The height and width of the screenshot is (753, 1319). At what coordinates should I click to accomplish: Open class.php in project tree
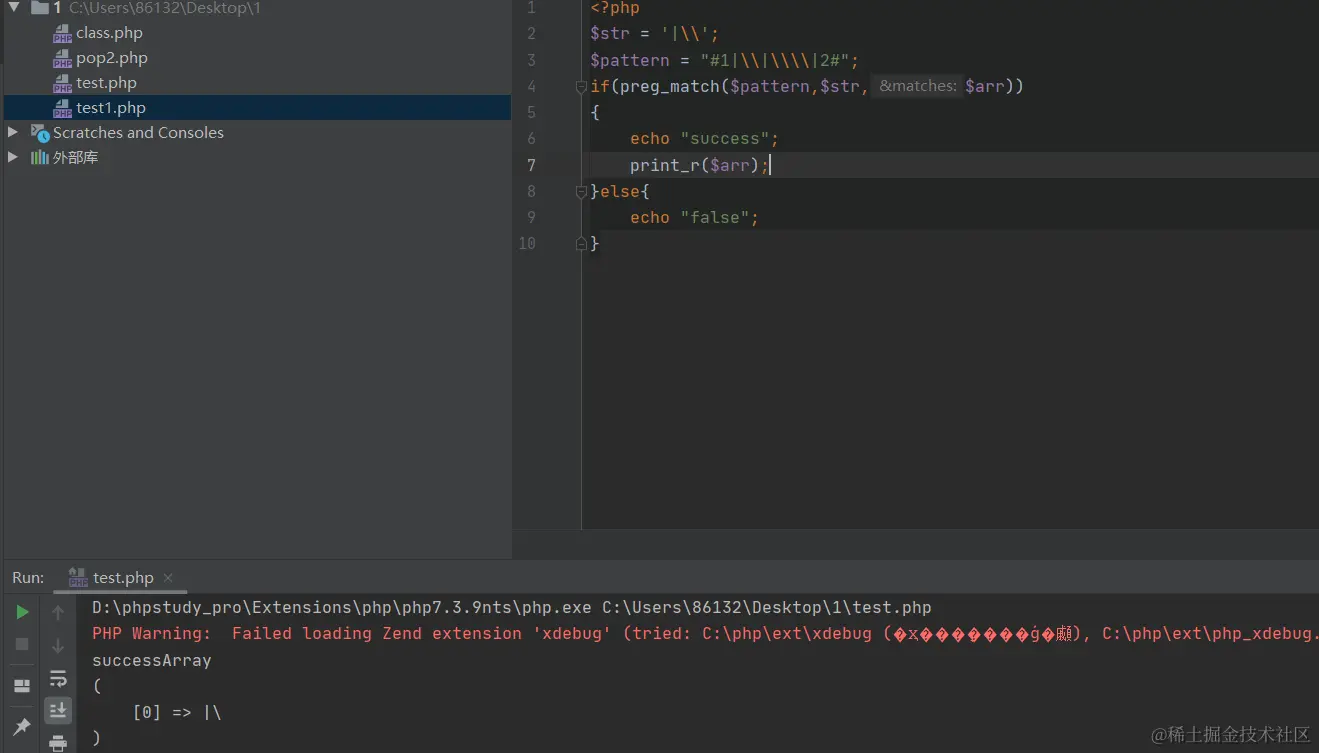click(109, 33)
